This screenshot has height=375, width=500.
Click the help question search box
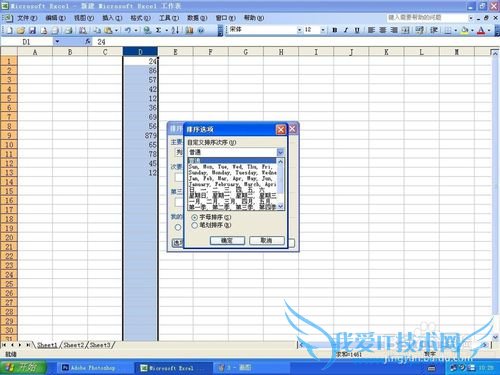click(x=427, y=17)
